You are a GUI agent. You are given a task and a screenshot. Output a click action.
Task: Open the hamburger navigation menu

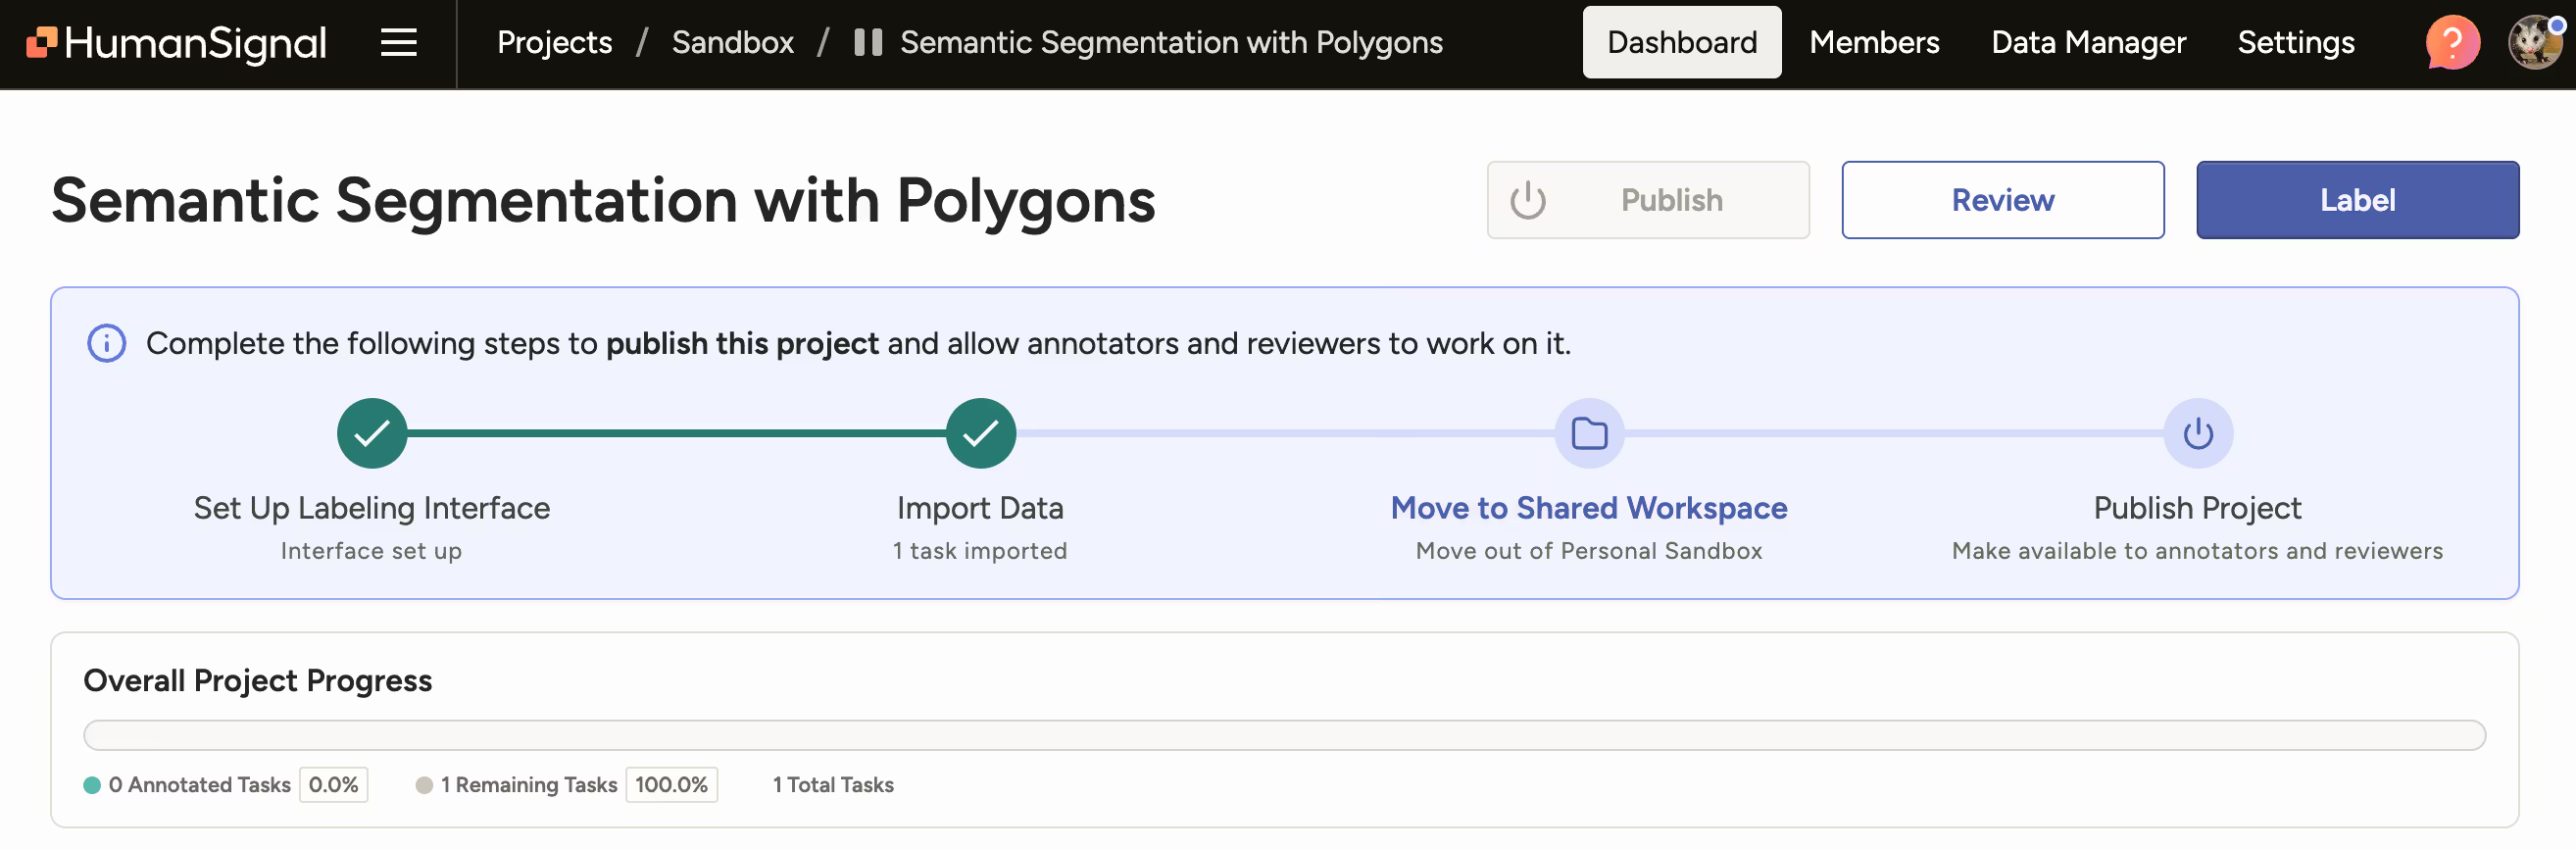pos(398,43)
